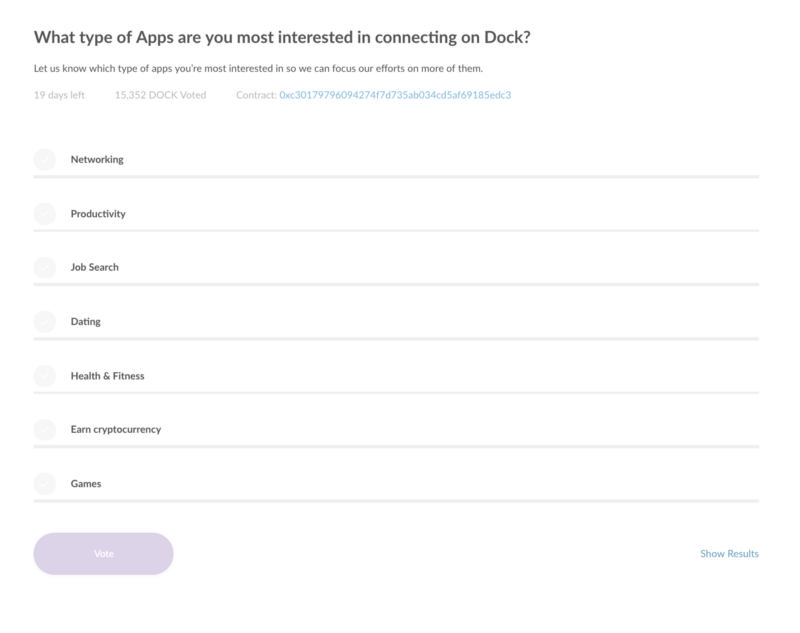Click the checkmark circle beside Games
Screen dimensions: 800x633
[44, 484]
